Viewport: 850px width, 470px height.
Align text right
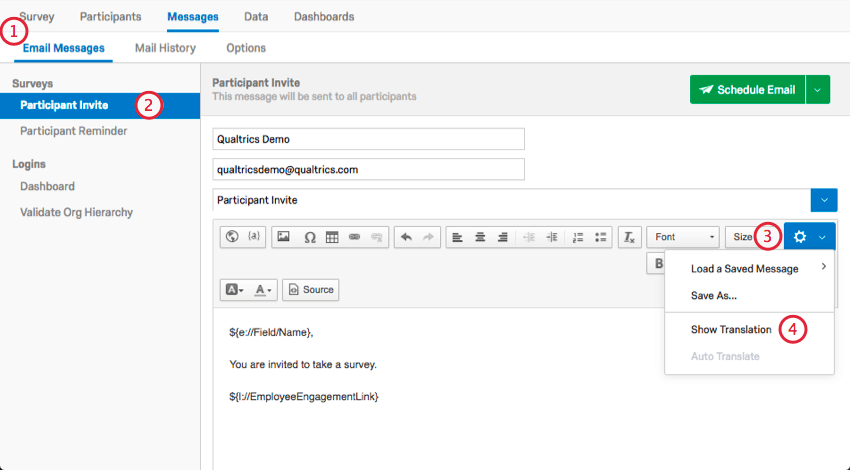(503, 237)
